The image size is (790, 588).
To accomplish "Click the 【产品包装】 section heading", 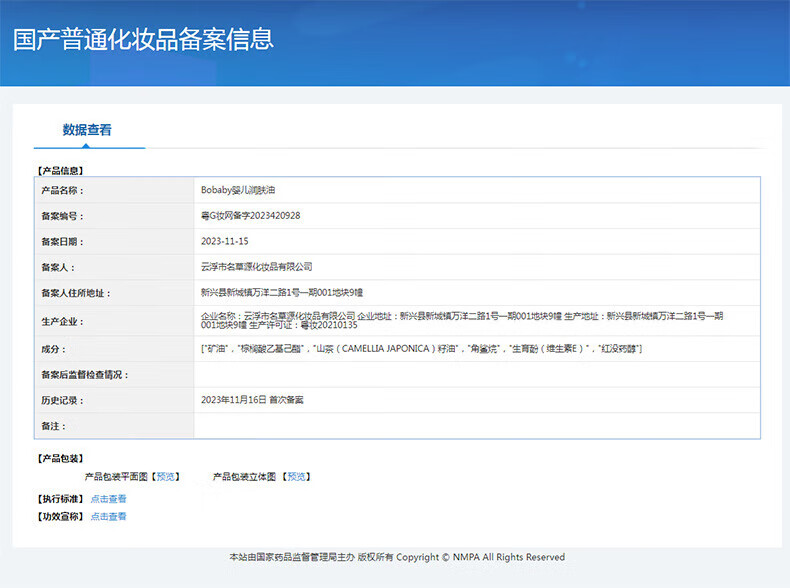I will click(x=59, y=458).
